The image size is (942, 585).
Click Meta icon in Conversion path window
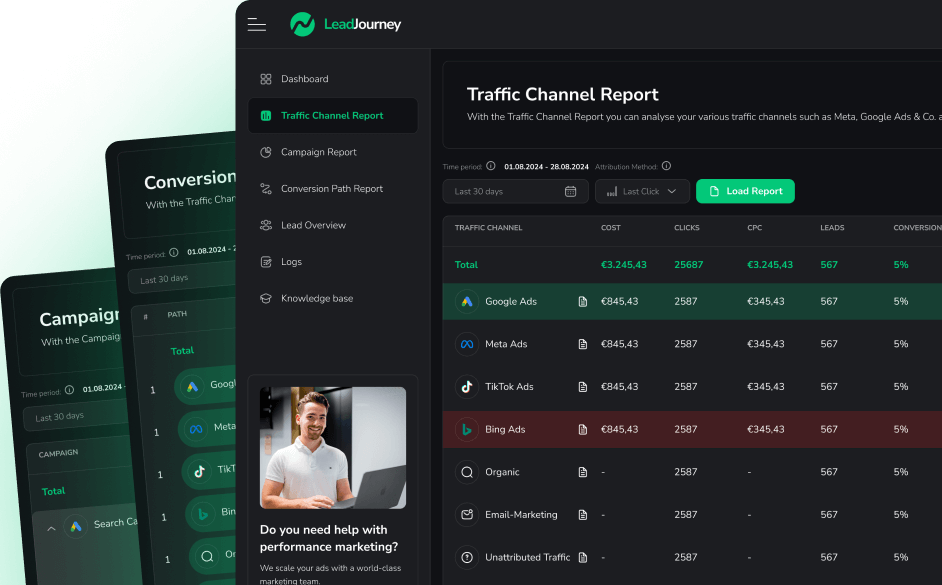pyautogui.click(x=196, y=429)
